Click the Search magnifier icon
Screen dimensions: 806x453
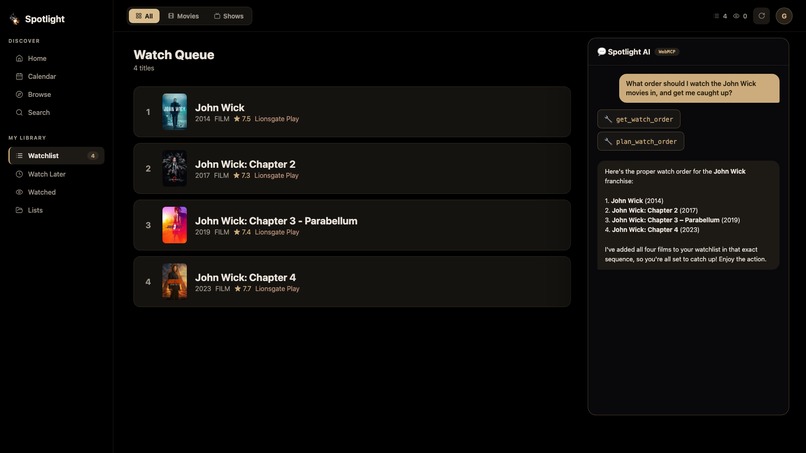[x=20, y=112]
